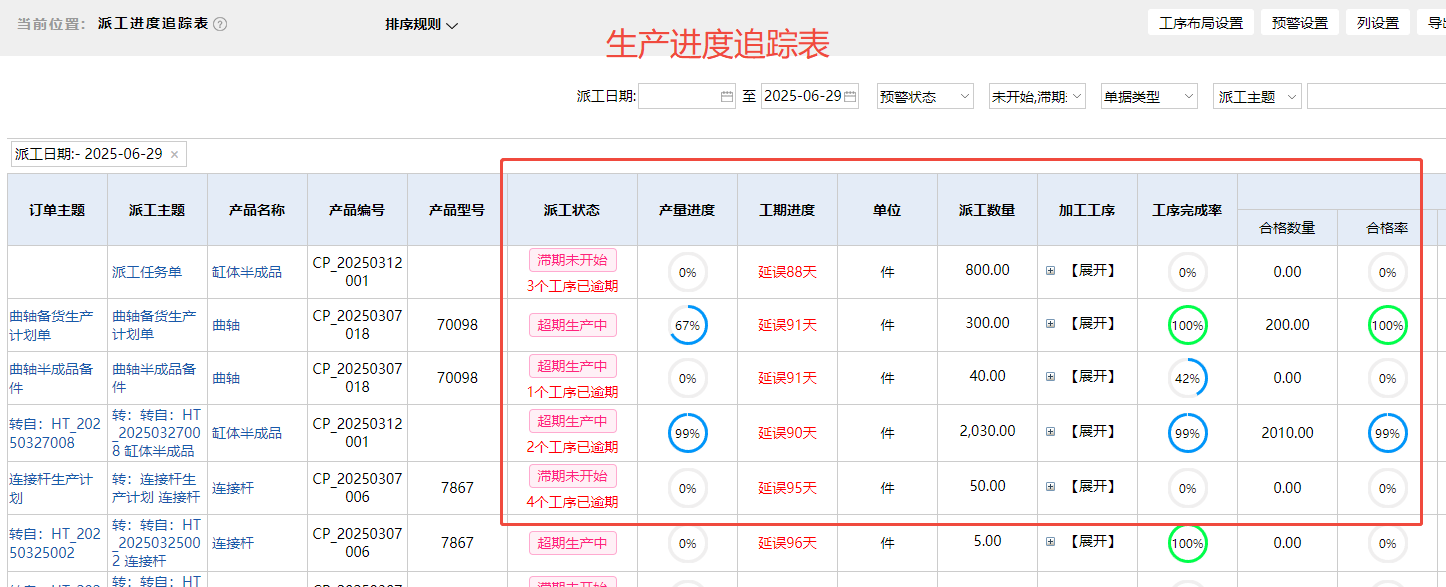Viewport: 1446px width, 587px height.
Task: Open the start date calendar picker
Action: (x=727, y=97)
